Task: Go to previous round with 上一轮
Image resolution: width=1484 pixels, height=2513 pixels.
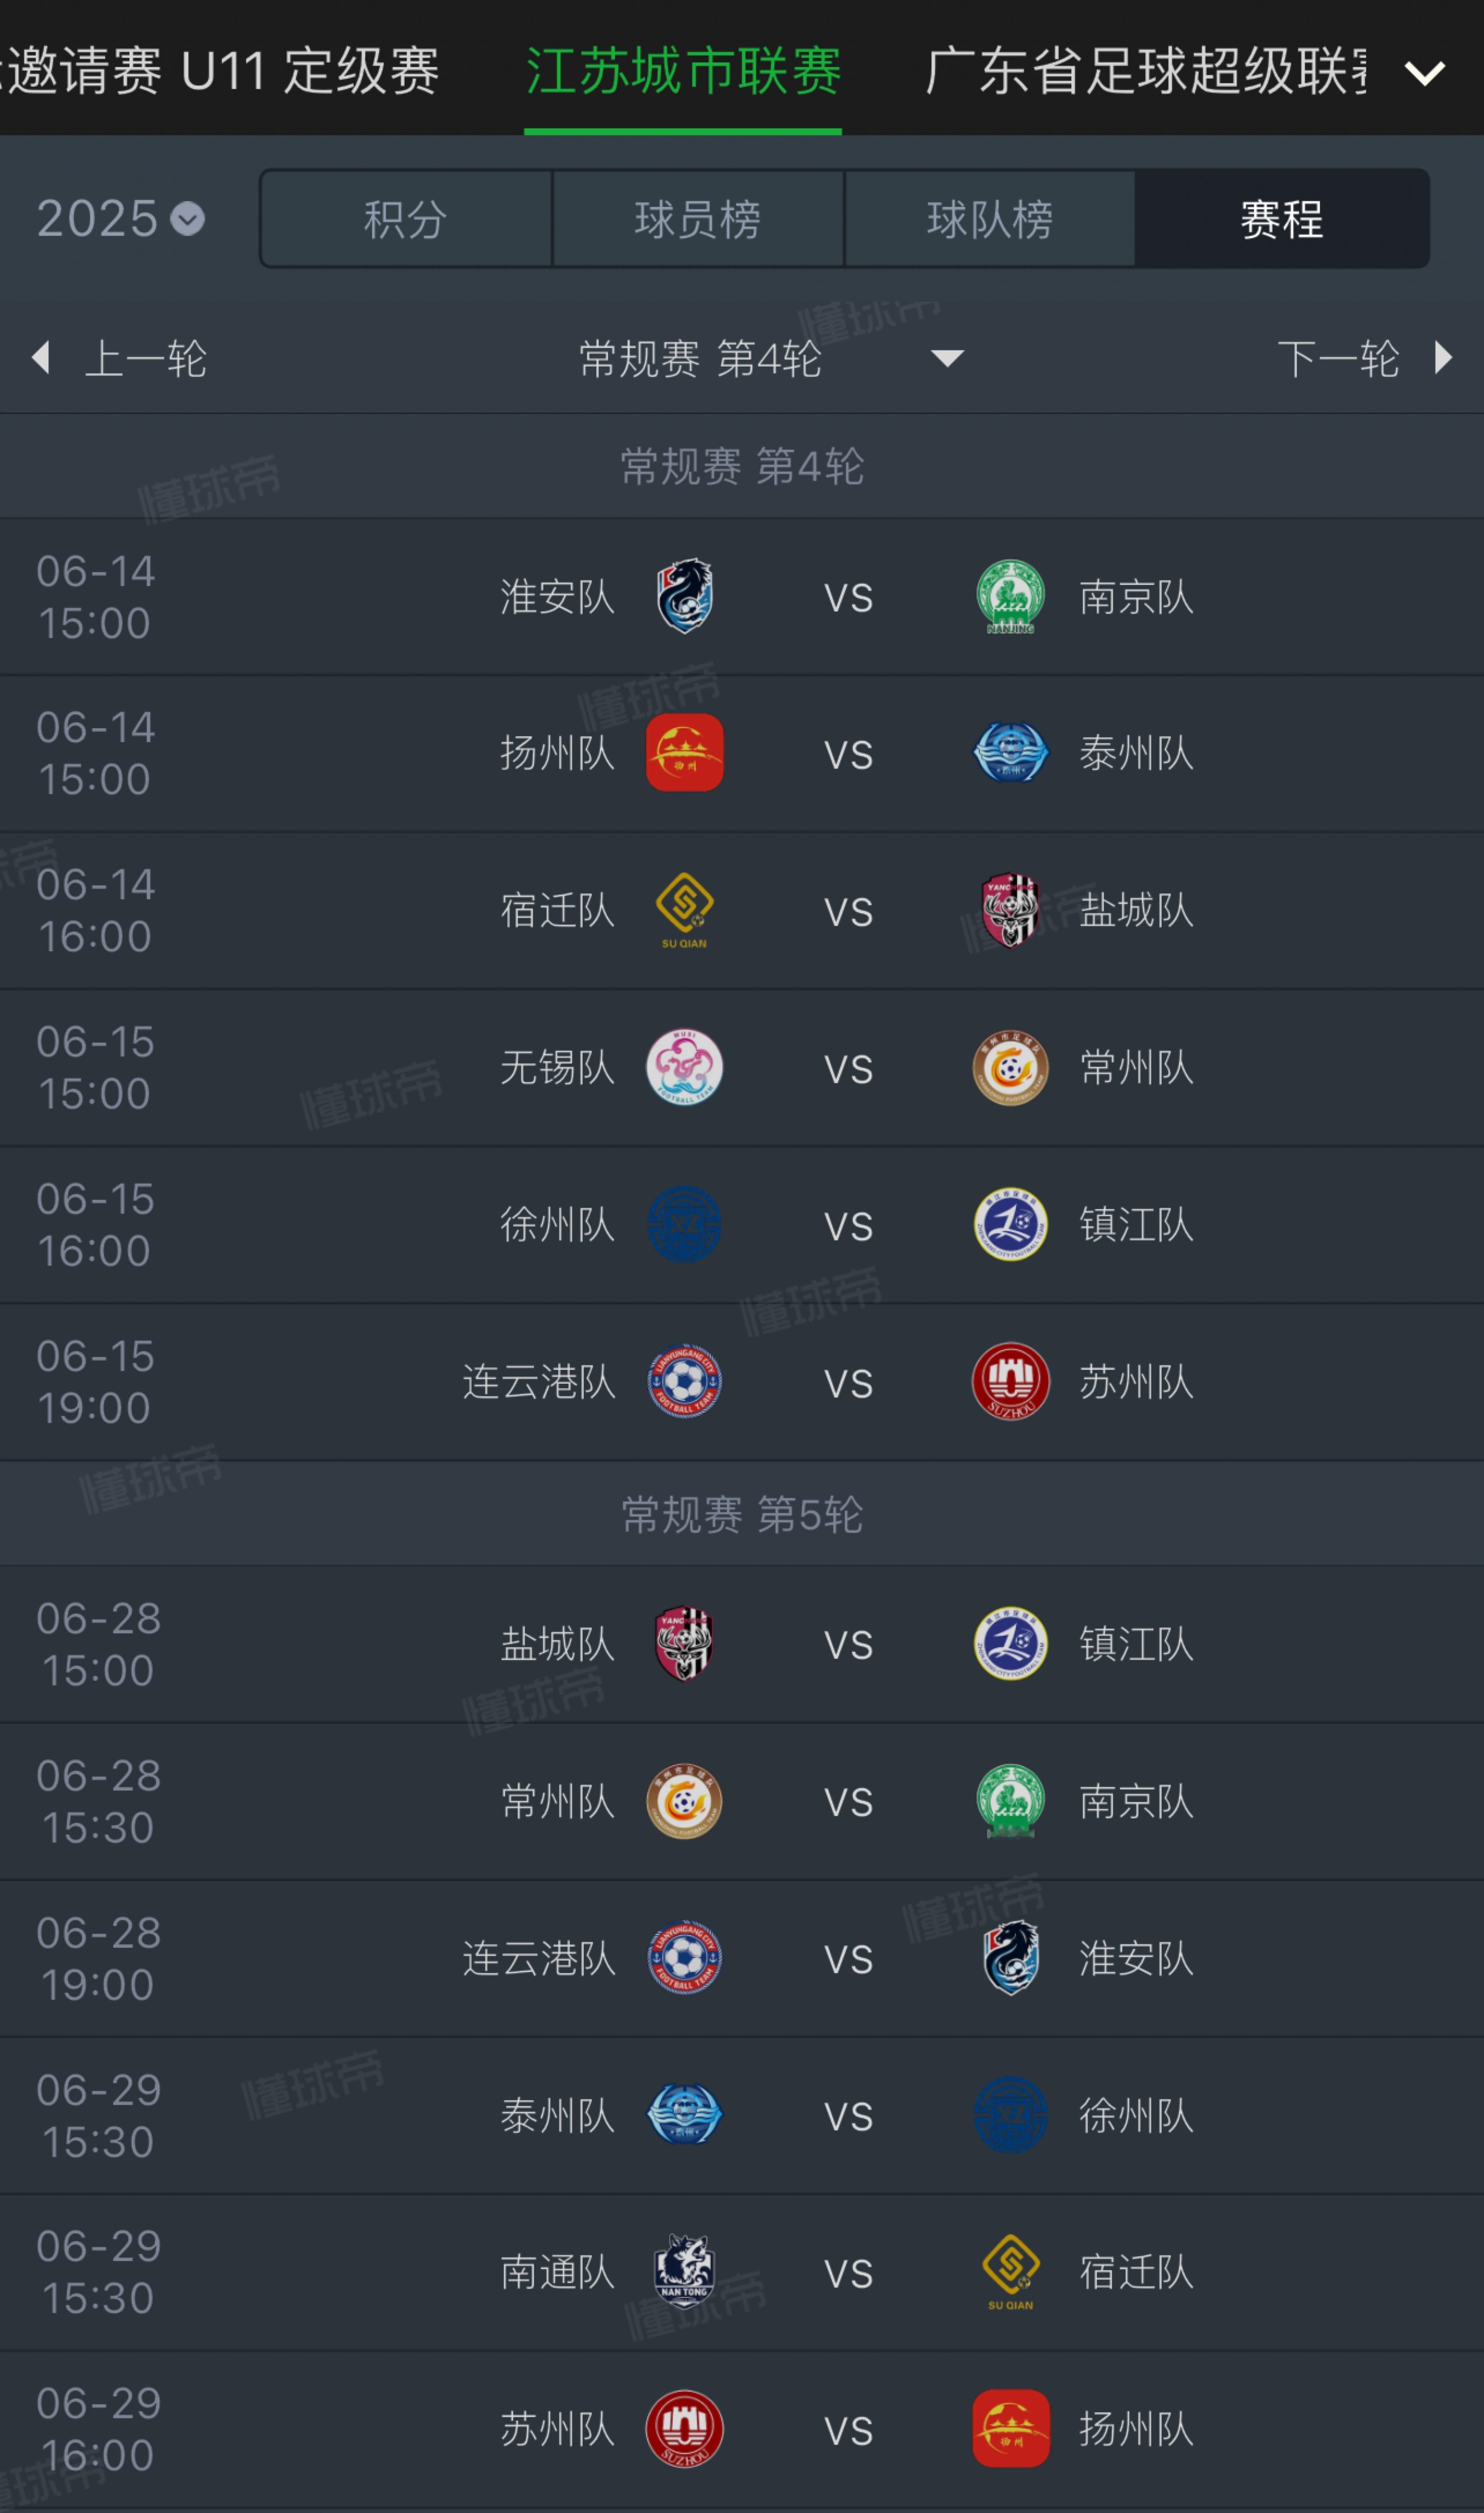Action: click(120, 358)
